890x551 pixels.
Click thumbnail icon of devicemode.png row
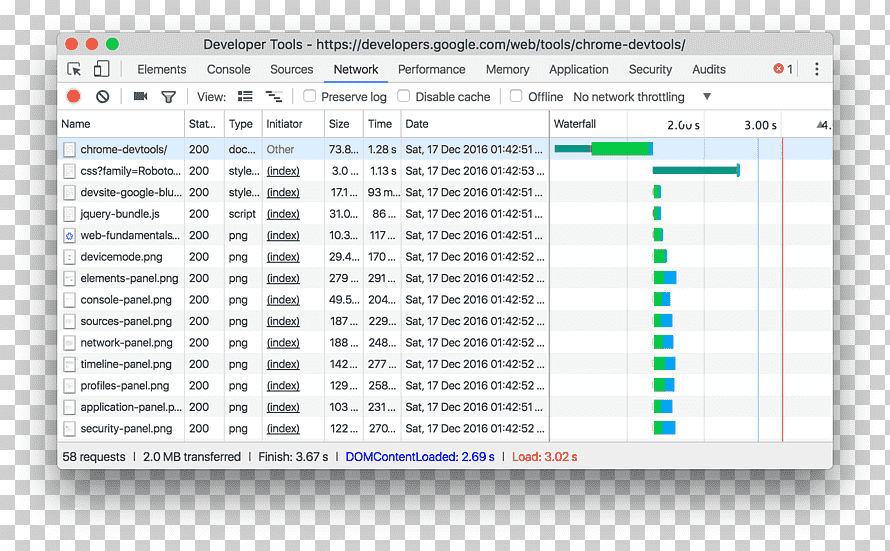coord(69,257)
